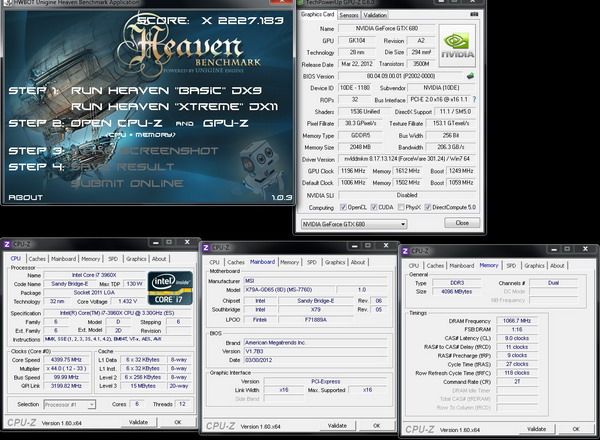The image size is (600, 440).
Task: Click the GPU-Z BIOS Version field
Action: point(401,76)
